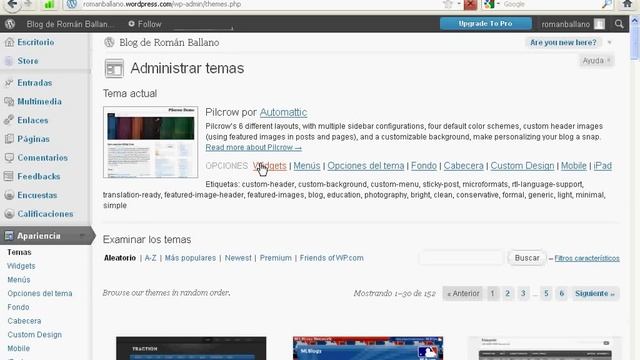Select the Aleatorio theme filter
This screenshot has height=360, width=640.
point(120,258)
